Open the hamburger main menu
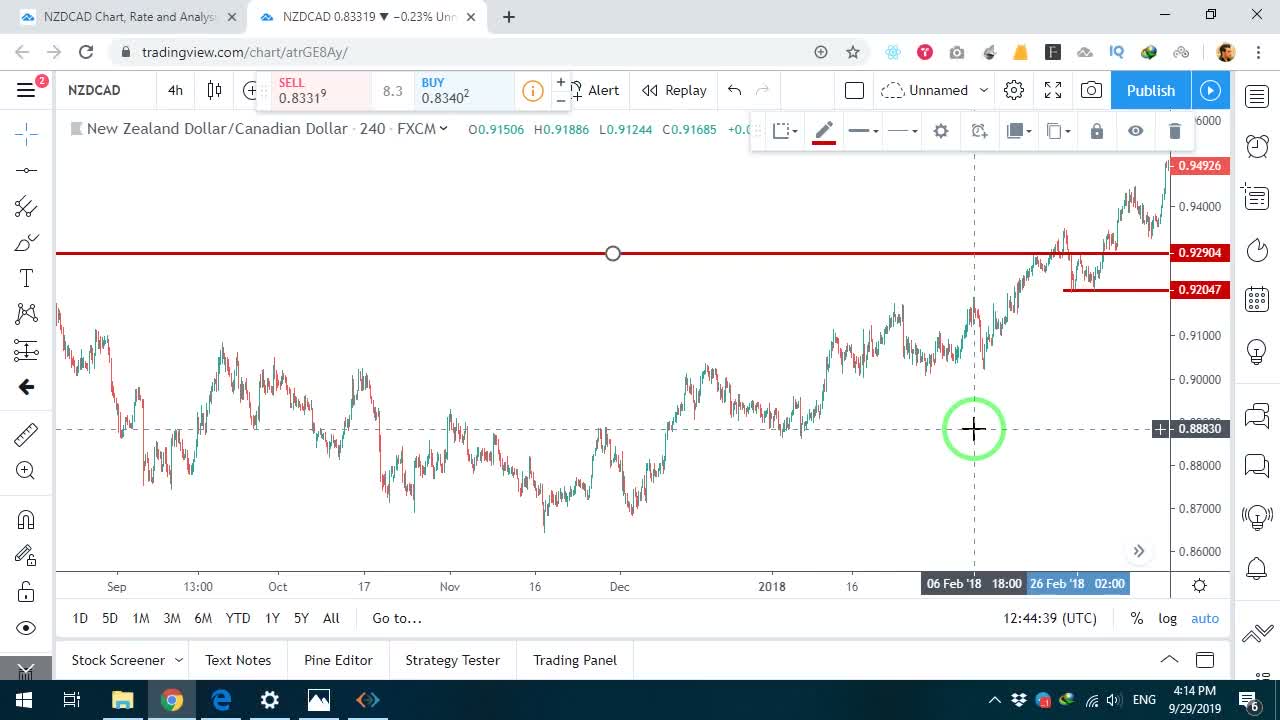This screenshot has width=1280, height=720. (27, 90)
